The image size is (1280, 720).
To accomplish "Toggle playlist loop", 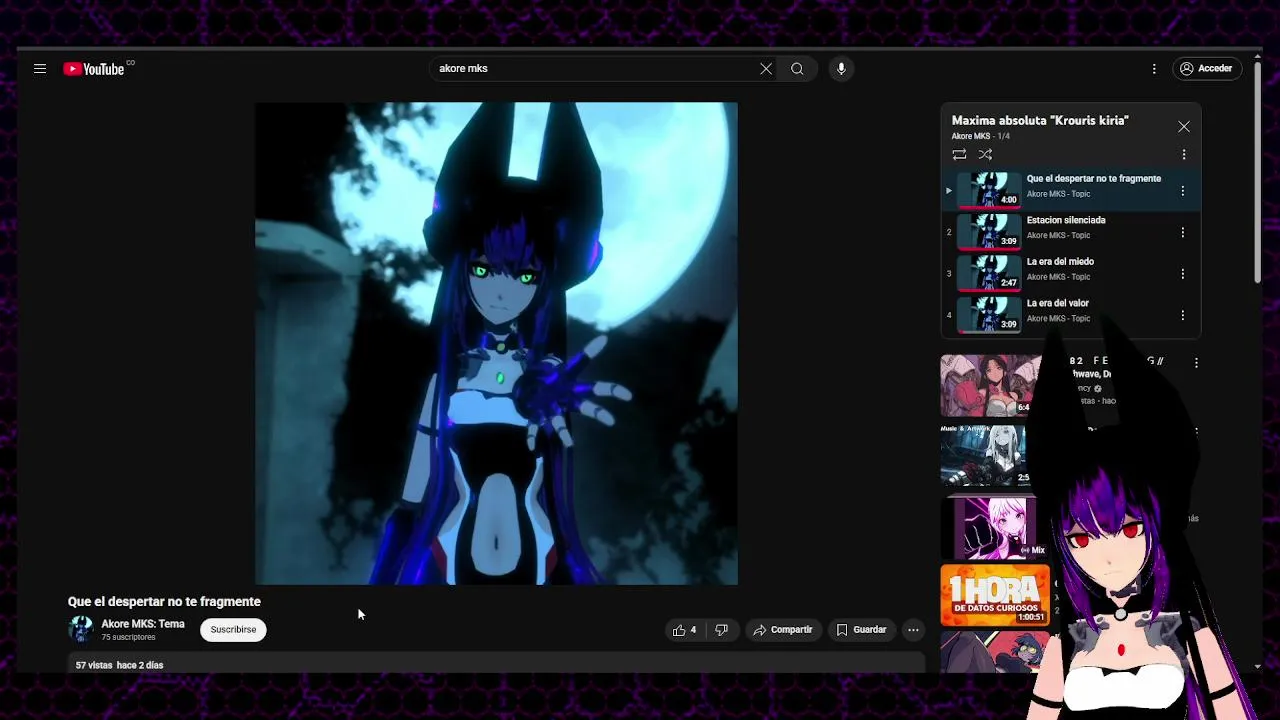I will pyautogui.click(x=959, y=155).
